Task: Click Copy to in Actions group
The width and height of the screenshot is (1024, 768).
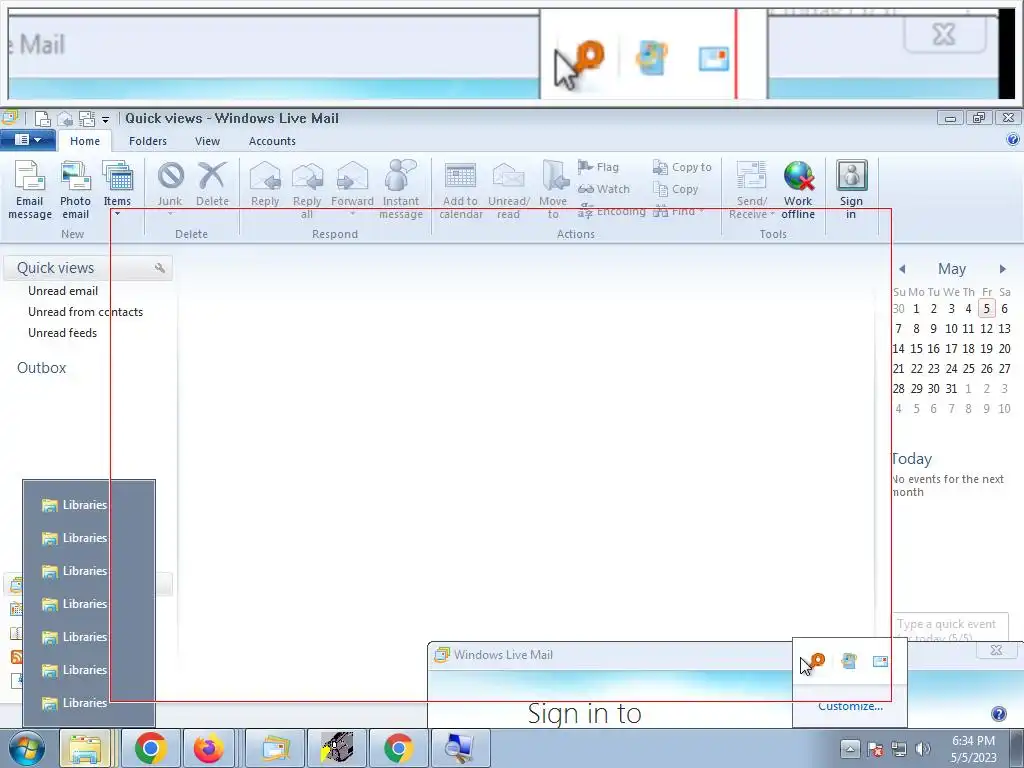Action: (682, 167)
